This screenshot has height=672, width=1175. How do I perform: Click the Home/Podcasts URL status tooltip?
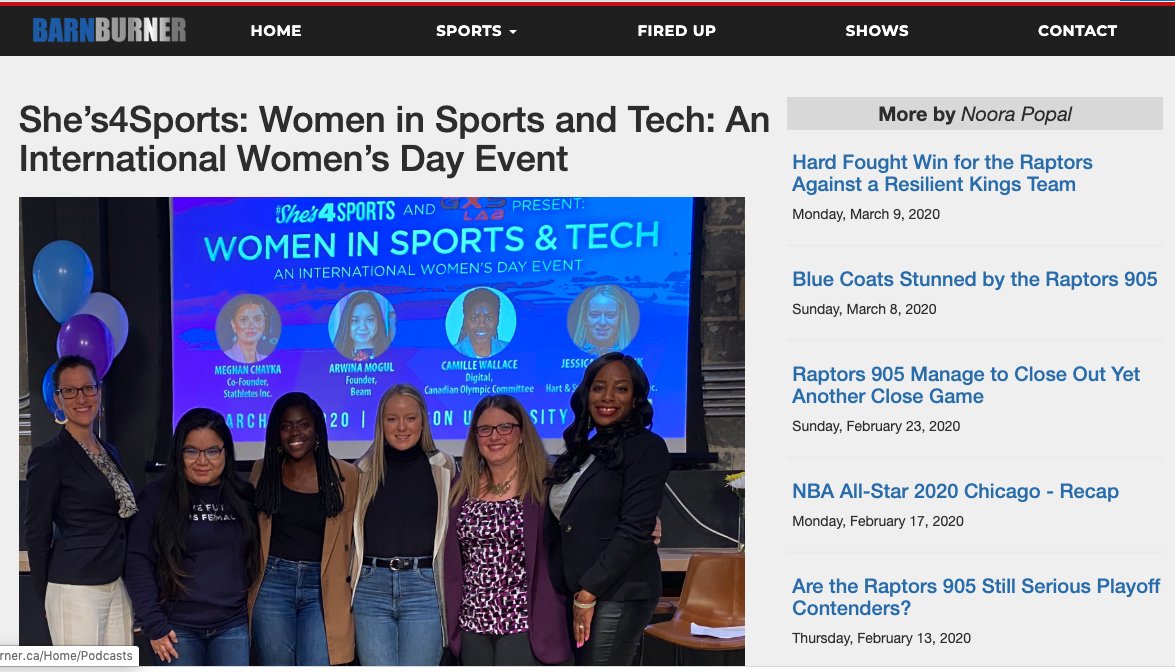[x=68, y=656]
